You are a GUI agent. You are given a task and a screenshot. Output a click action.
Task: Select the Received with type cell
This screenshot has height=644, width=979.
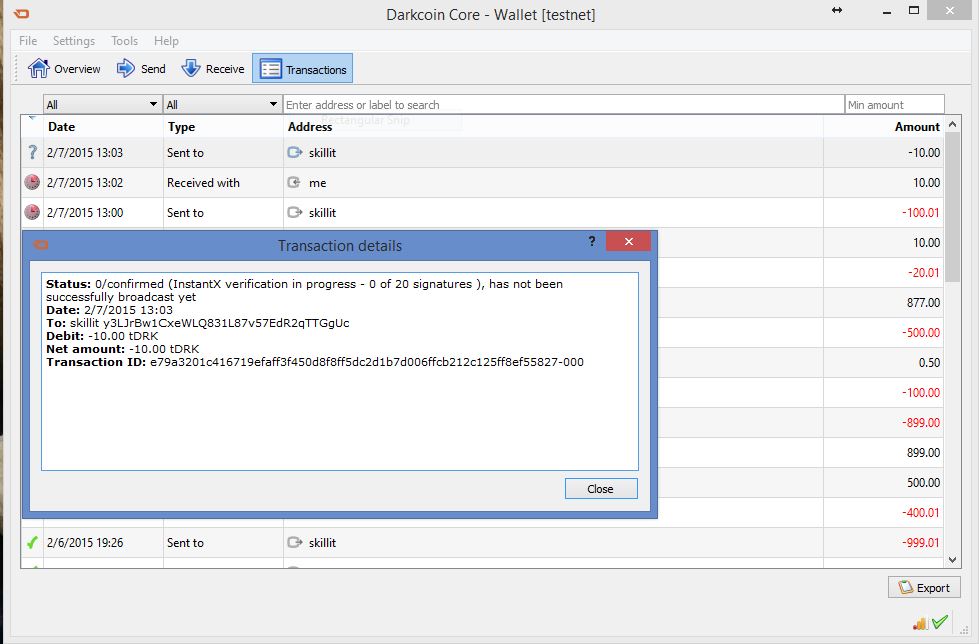[x=223, y=182]
